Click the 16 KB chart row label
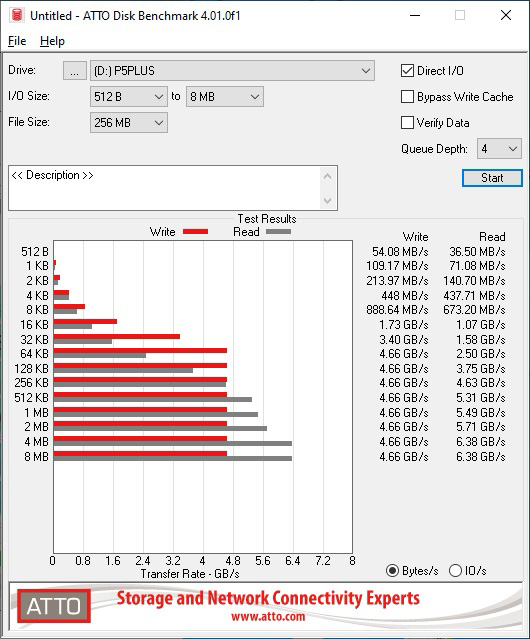The height and width of the screenshot is (639, 530). coord(34,325)
